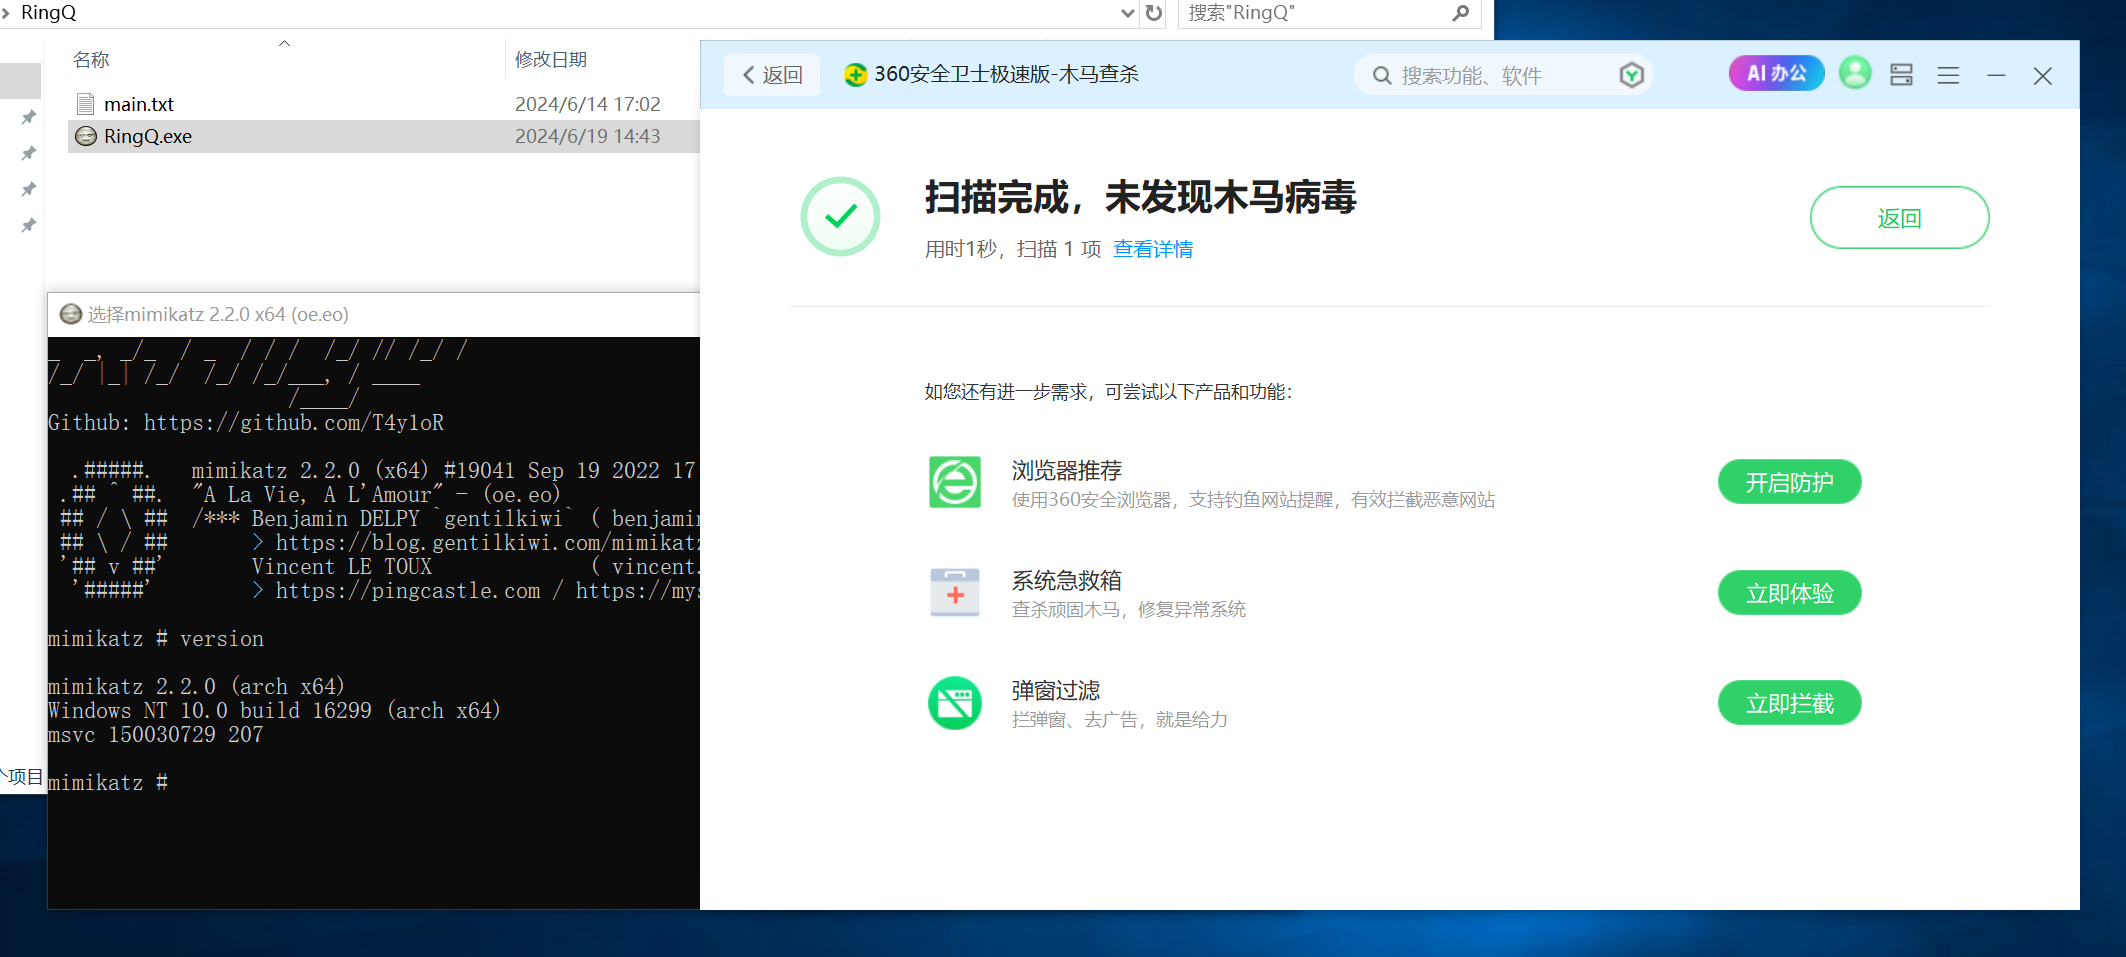Click the empty 'mimikatz #' prompt line

(x=108, y=783)
